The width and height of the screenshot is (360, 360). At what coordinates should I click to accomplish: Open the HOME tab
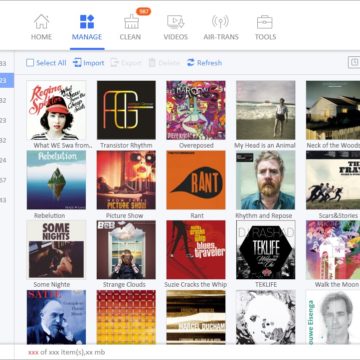(41, 27)
